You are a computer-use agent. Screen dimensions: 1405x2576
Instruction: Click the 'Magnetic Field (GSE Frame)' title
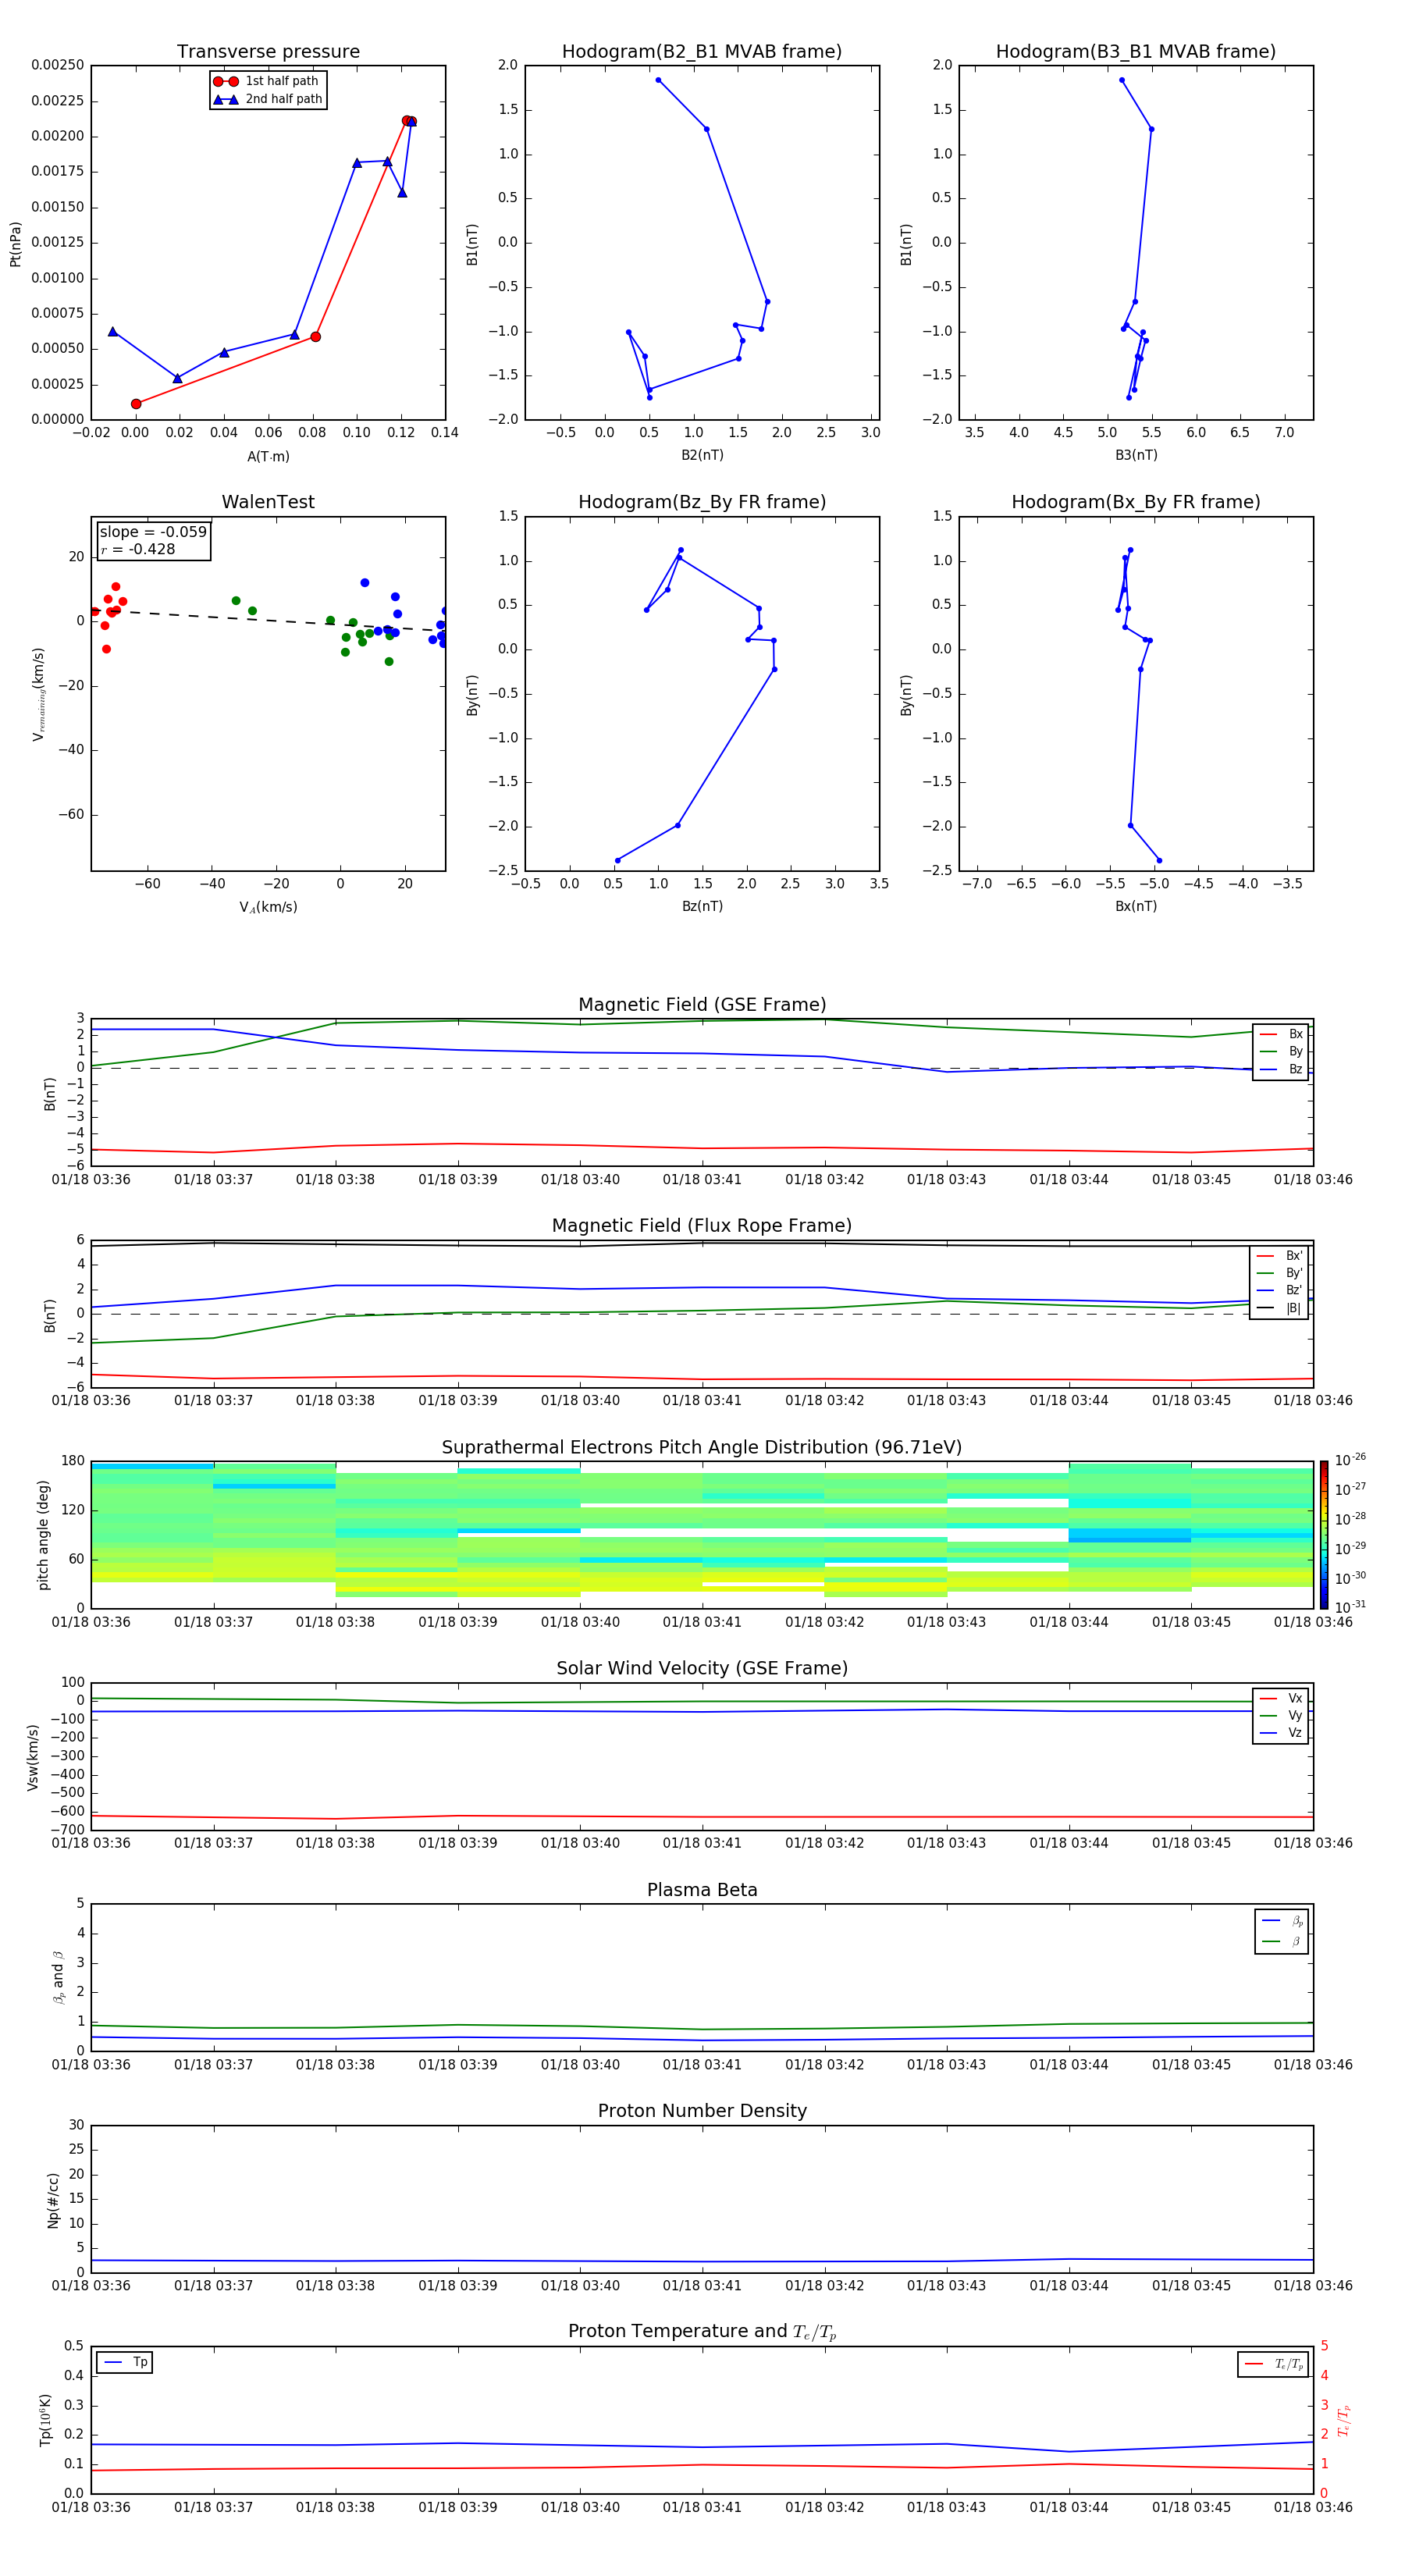(x=702, y=1005)
